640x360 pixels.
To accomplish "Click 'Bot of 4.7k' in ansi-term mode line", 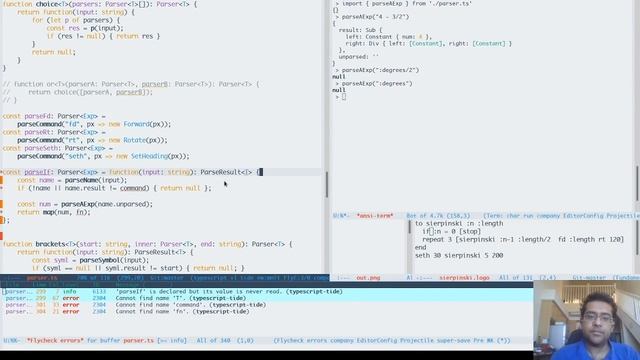I will click(425, 216).
